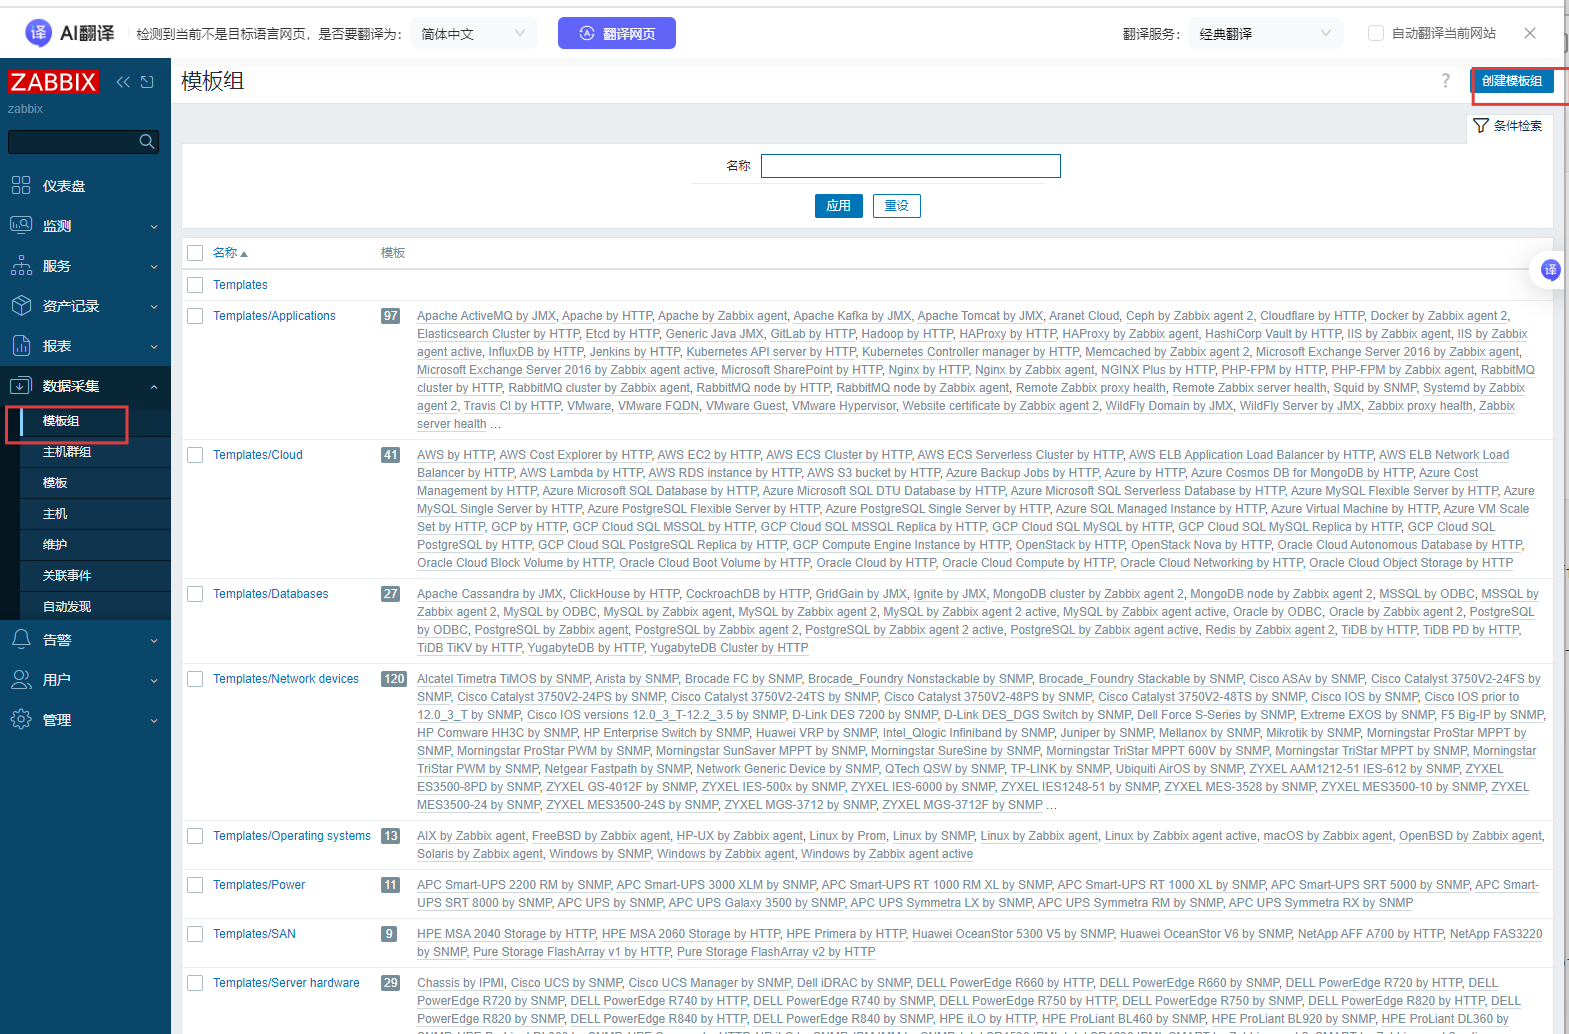Open the Templates/Cloud group link
1569x1034 pixels.
258,455
